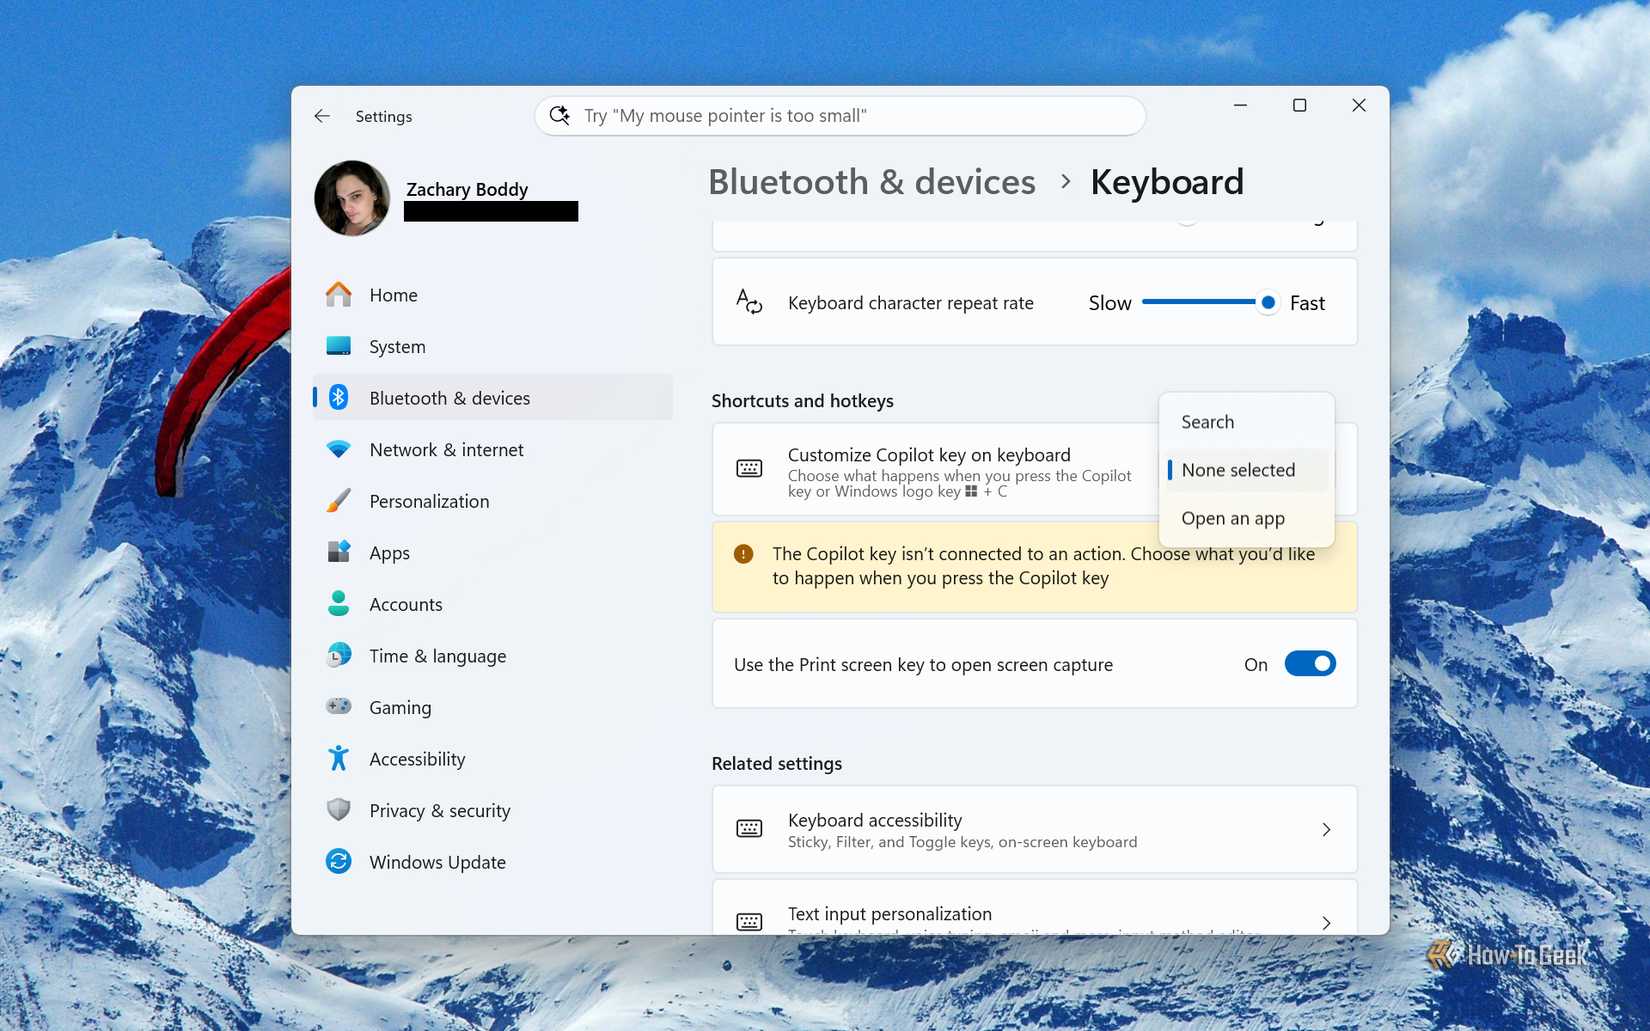Open Keyboard accessibility via its chevron
The height and width of the screenshot is (1031, 1650).
[x=1326, y=830]
